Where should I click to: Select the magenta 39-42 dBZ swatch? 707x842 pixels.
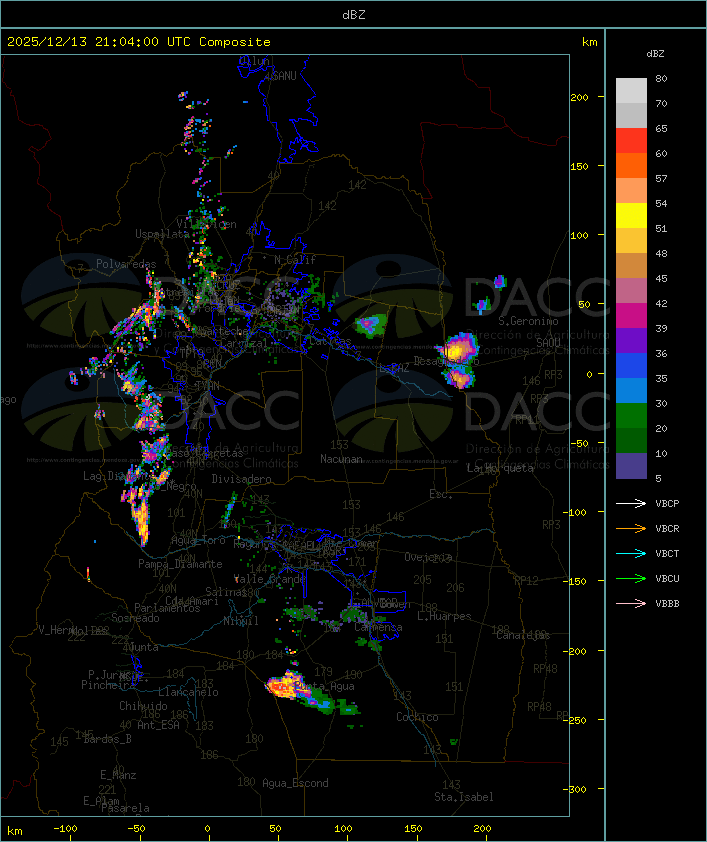(631, 315)
